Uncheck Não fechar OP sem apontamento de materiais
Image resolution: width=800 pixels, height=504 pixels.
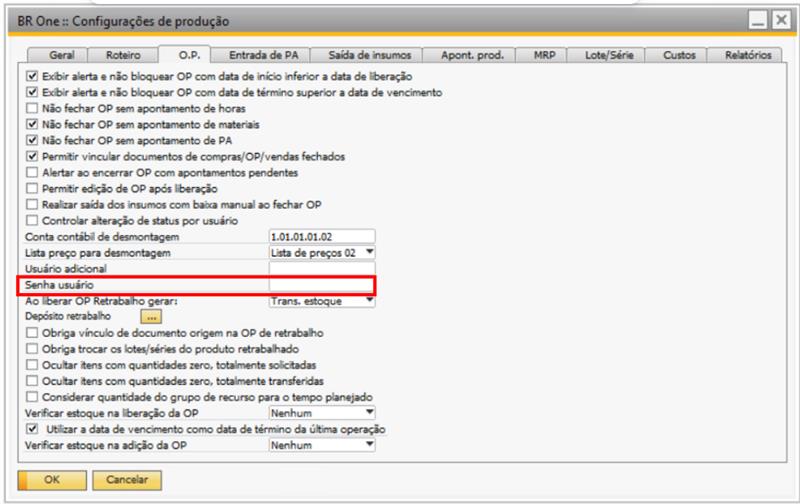(31, 124)
